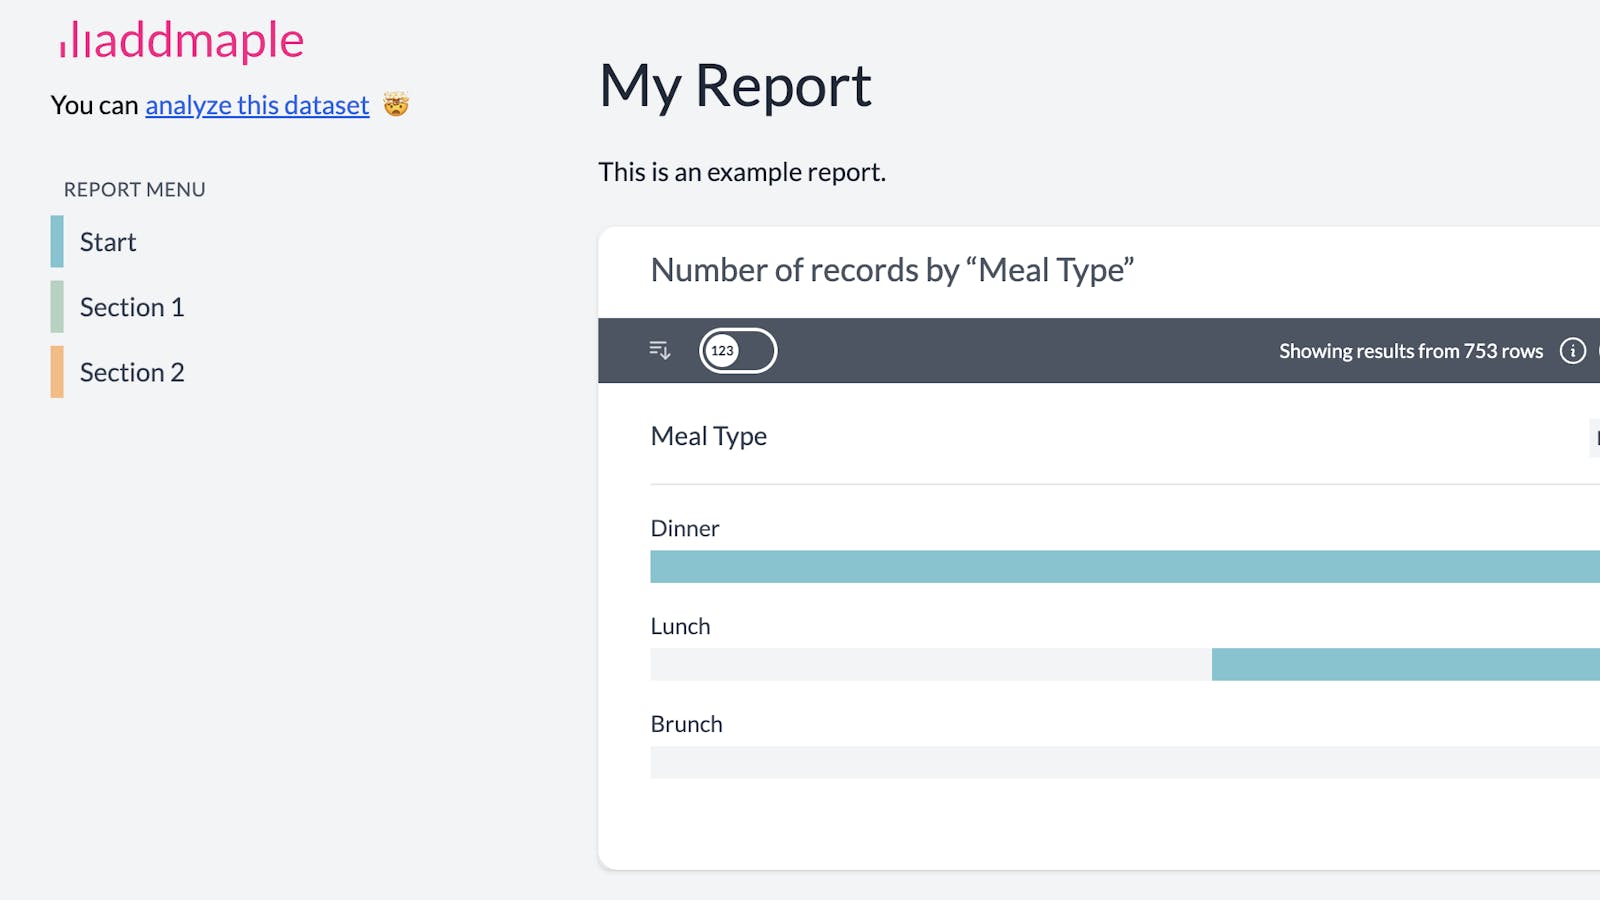Click the addmaple logo

181,41
